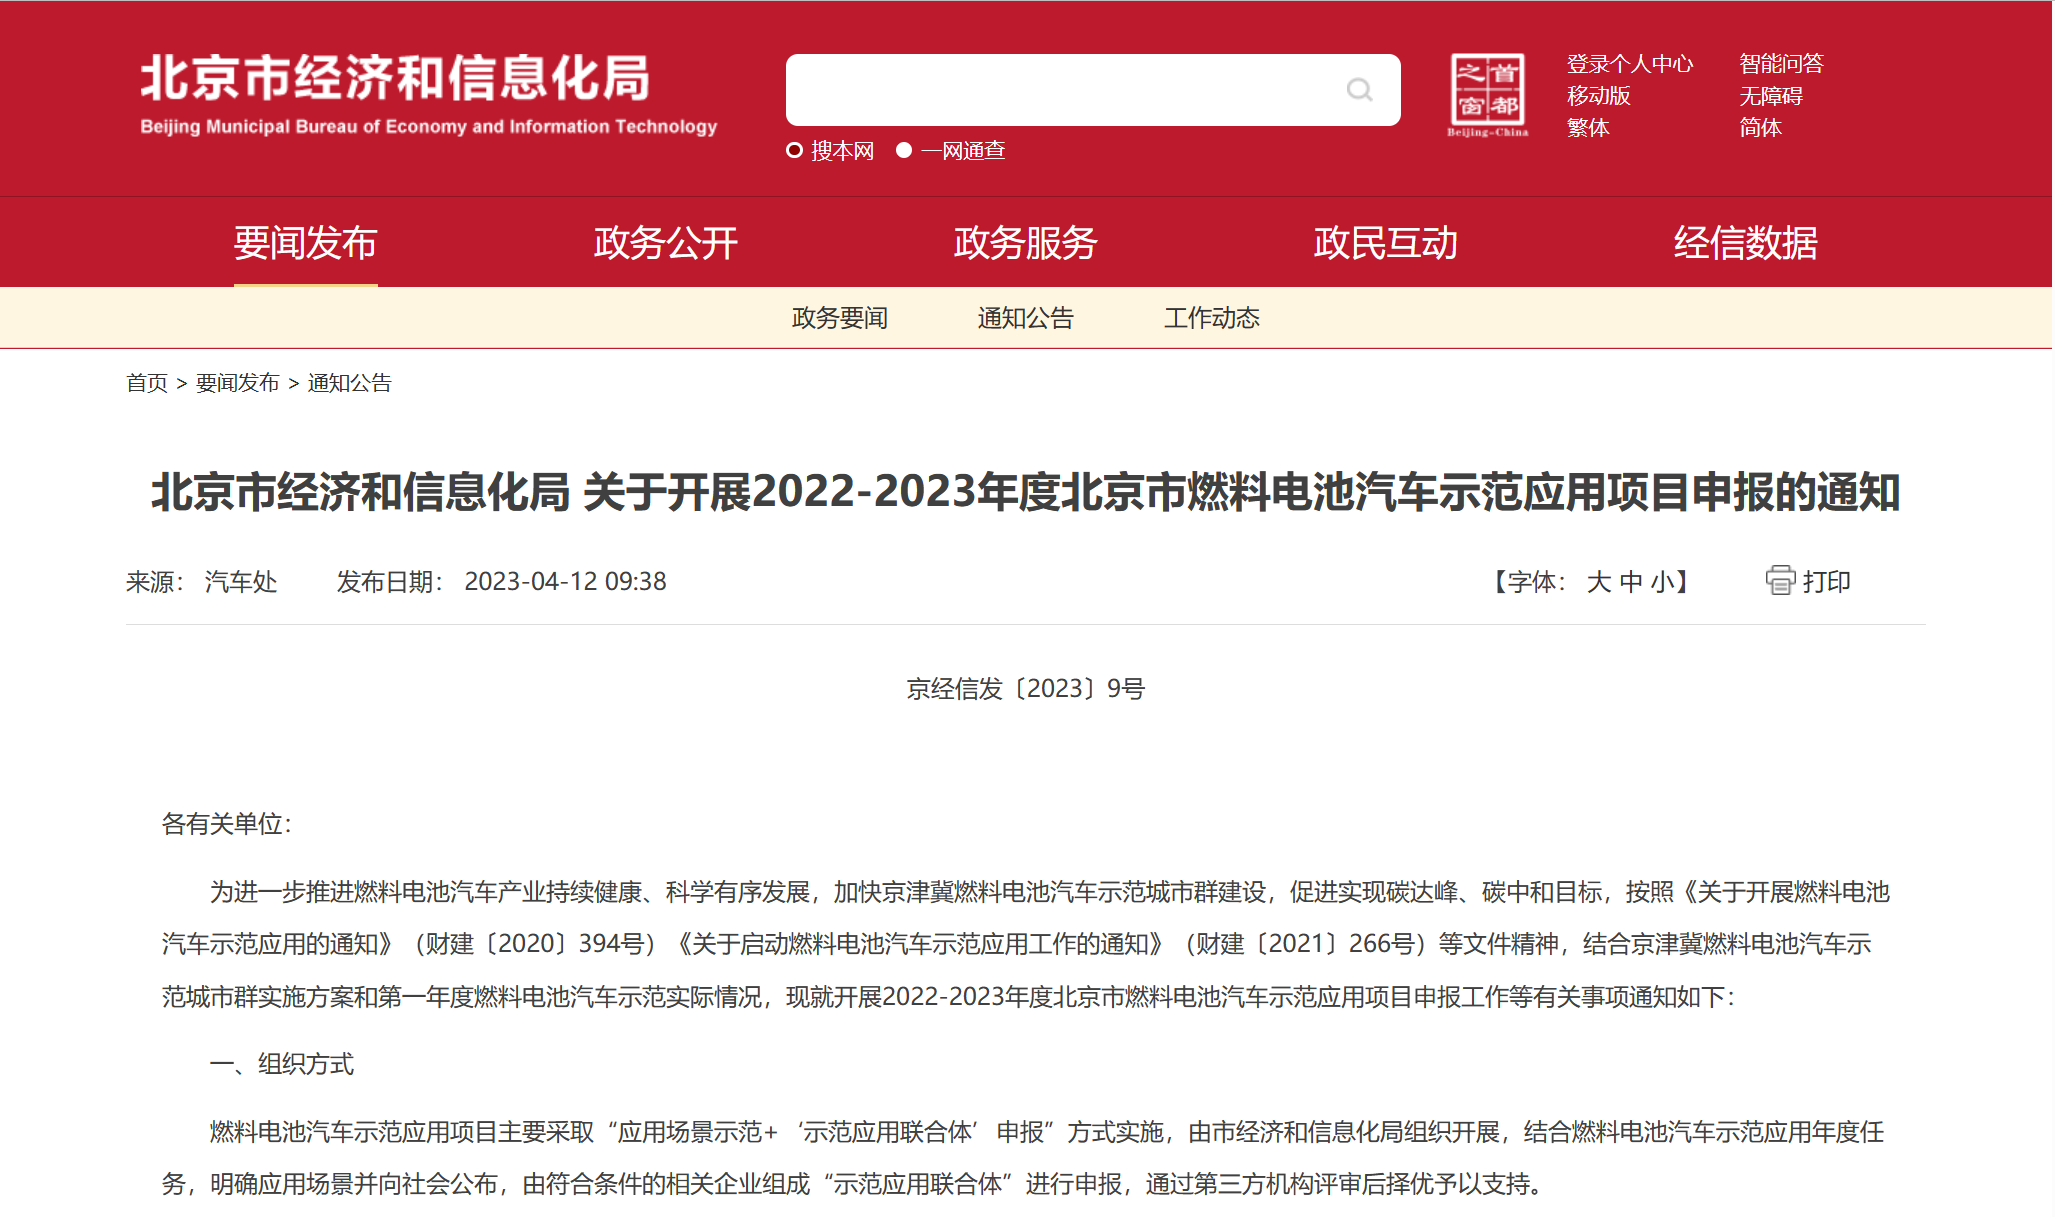Open the 经信数据 navigation tab
This screenshot has height=1217, width=2055.
coord(1746,243)
